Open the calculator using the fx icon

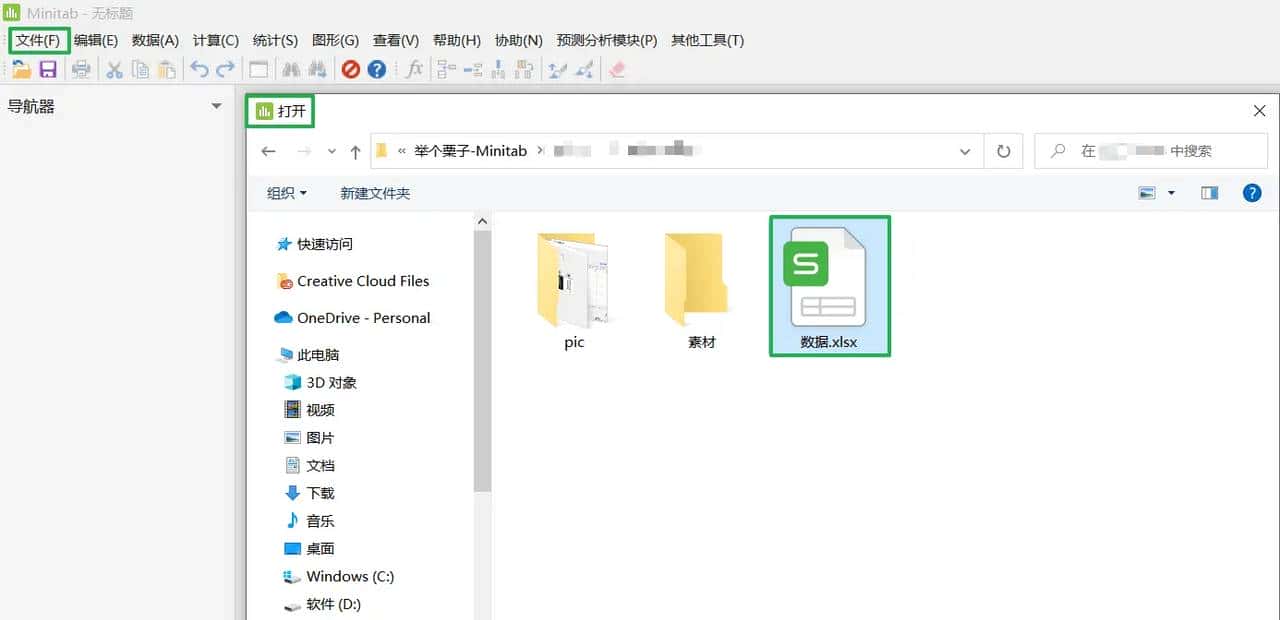pos(414,69)
